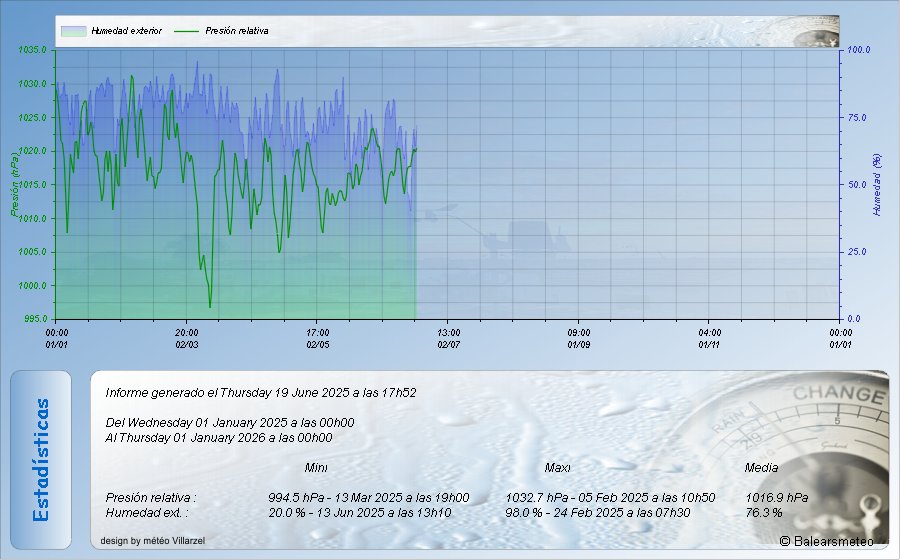Click the 'Media' column header
This screenshot has height=560, width=900.
[x=761, y=468]
